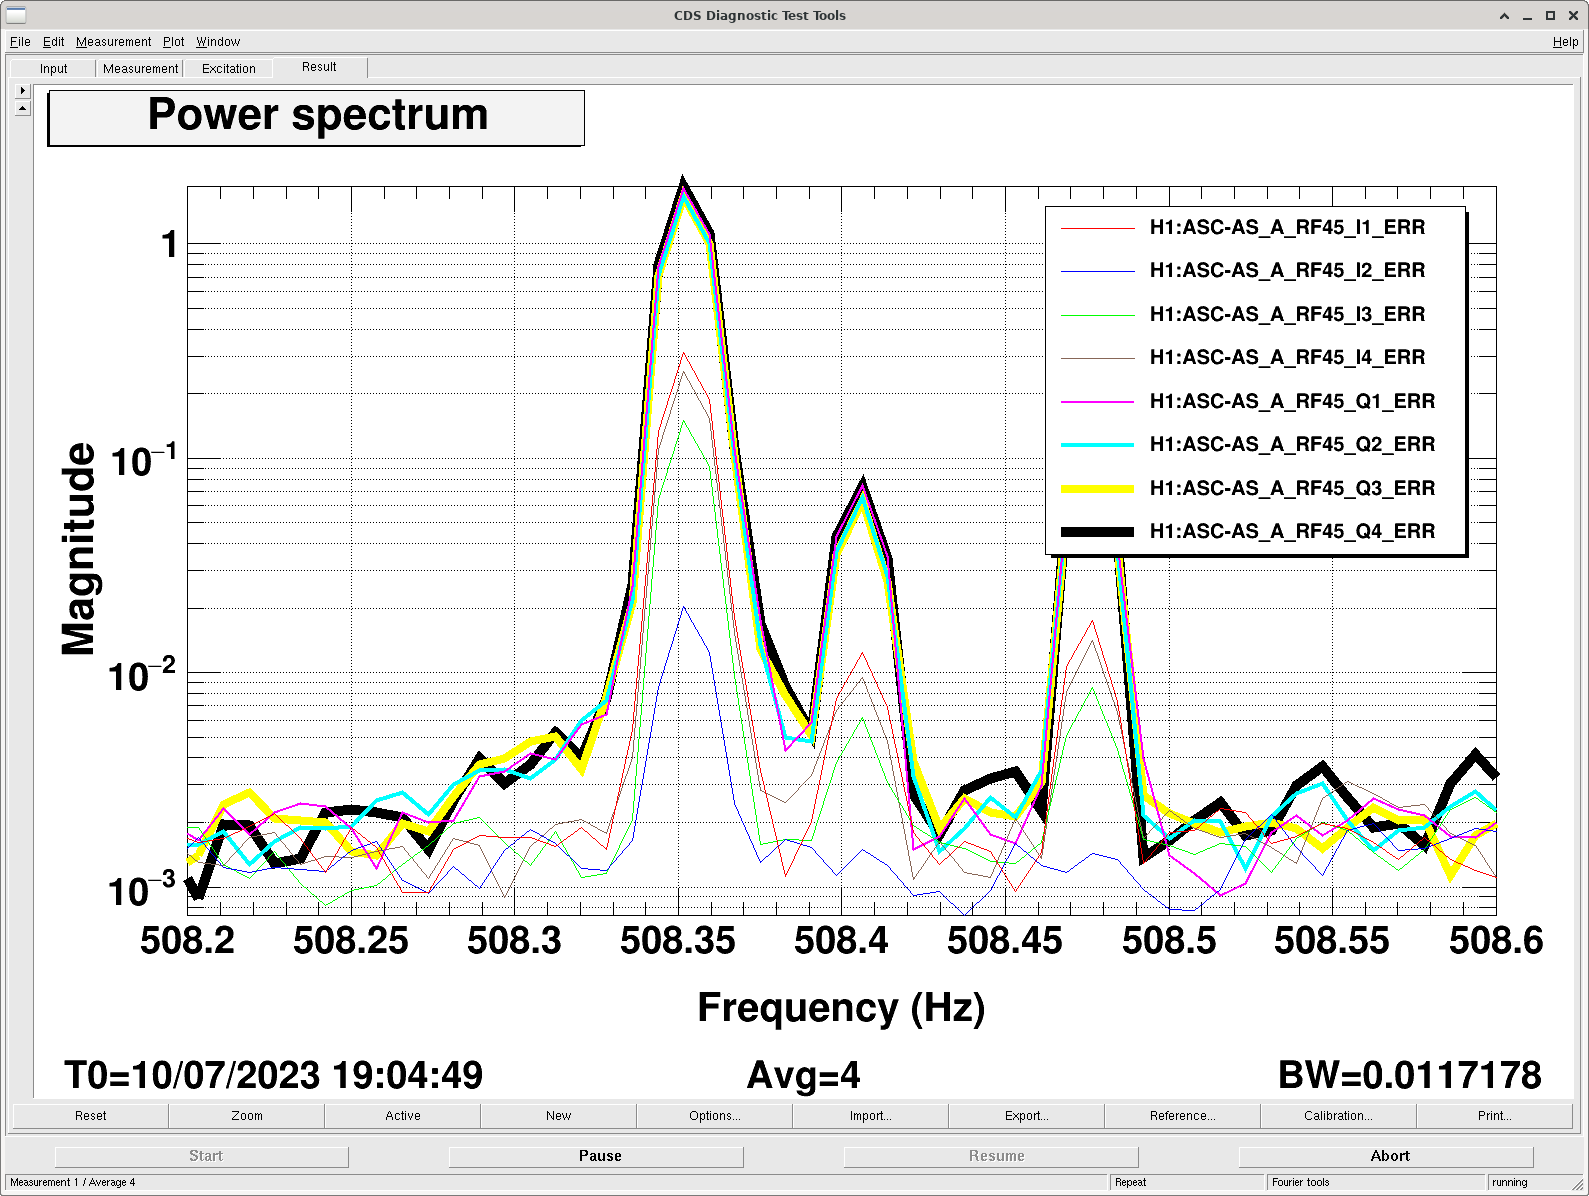Click the Power spectrum title box
Screen dimensions: 1589x1196
click(x=316, y=118)
